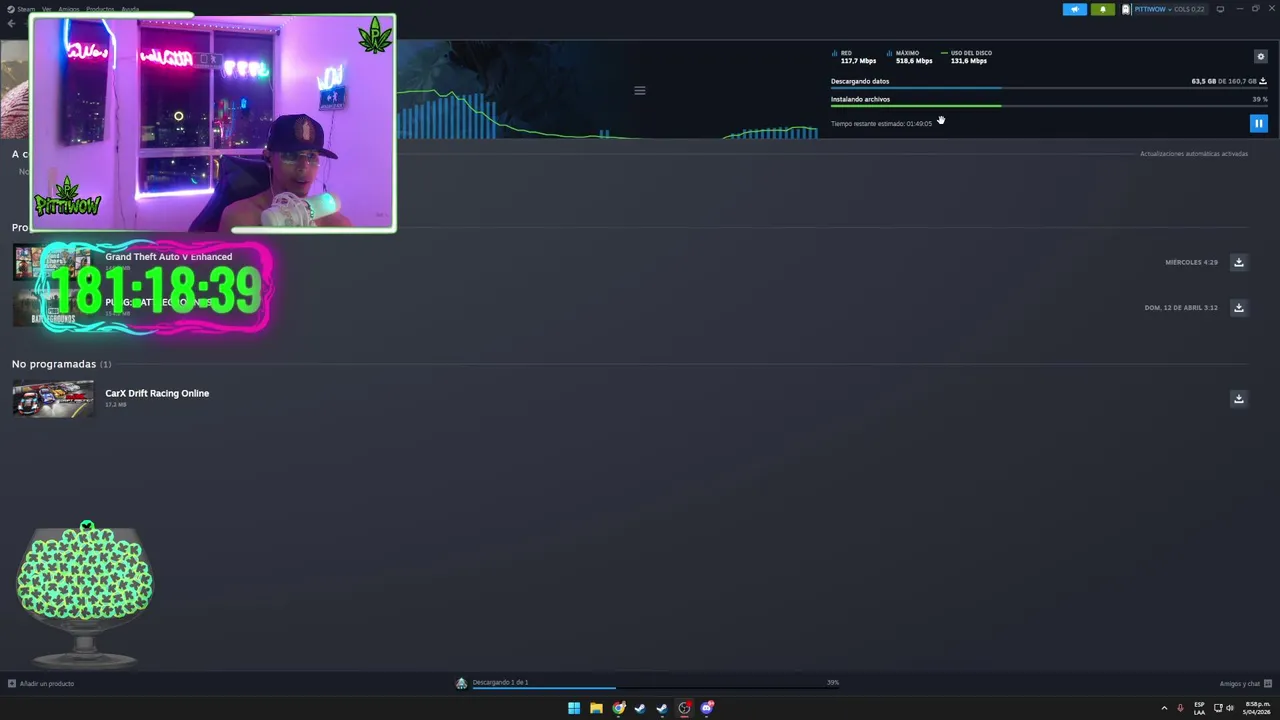Screen dimensions: 1280x720
Task: Select Grand Theft Auto V Enhanced title
Action: (x=168, y=257)
